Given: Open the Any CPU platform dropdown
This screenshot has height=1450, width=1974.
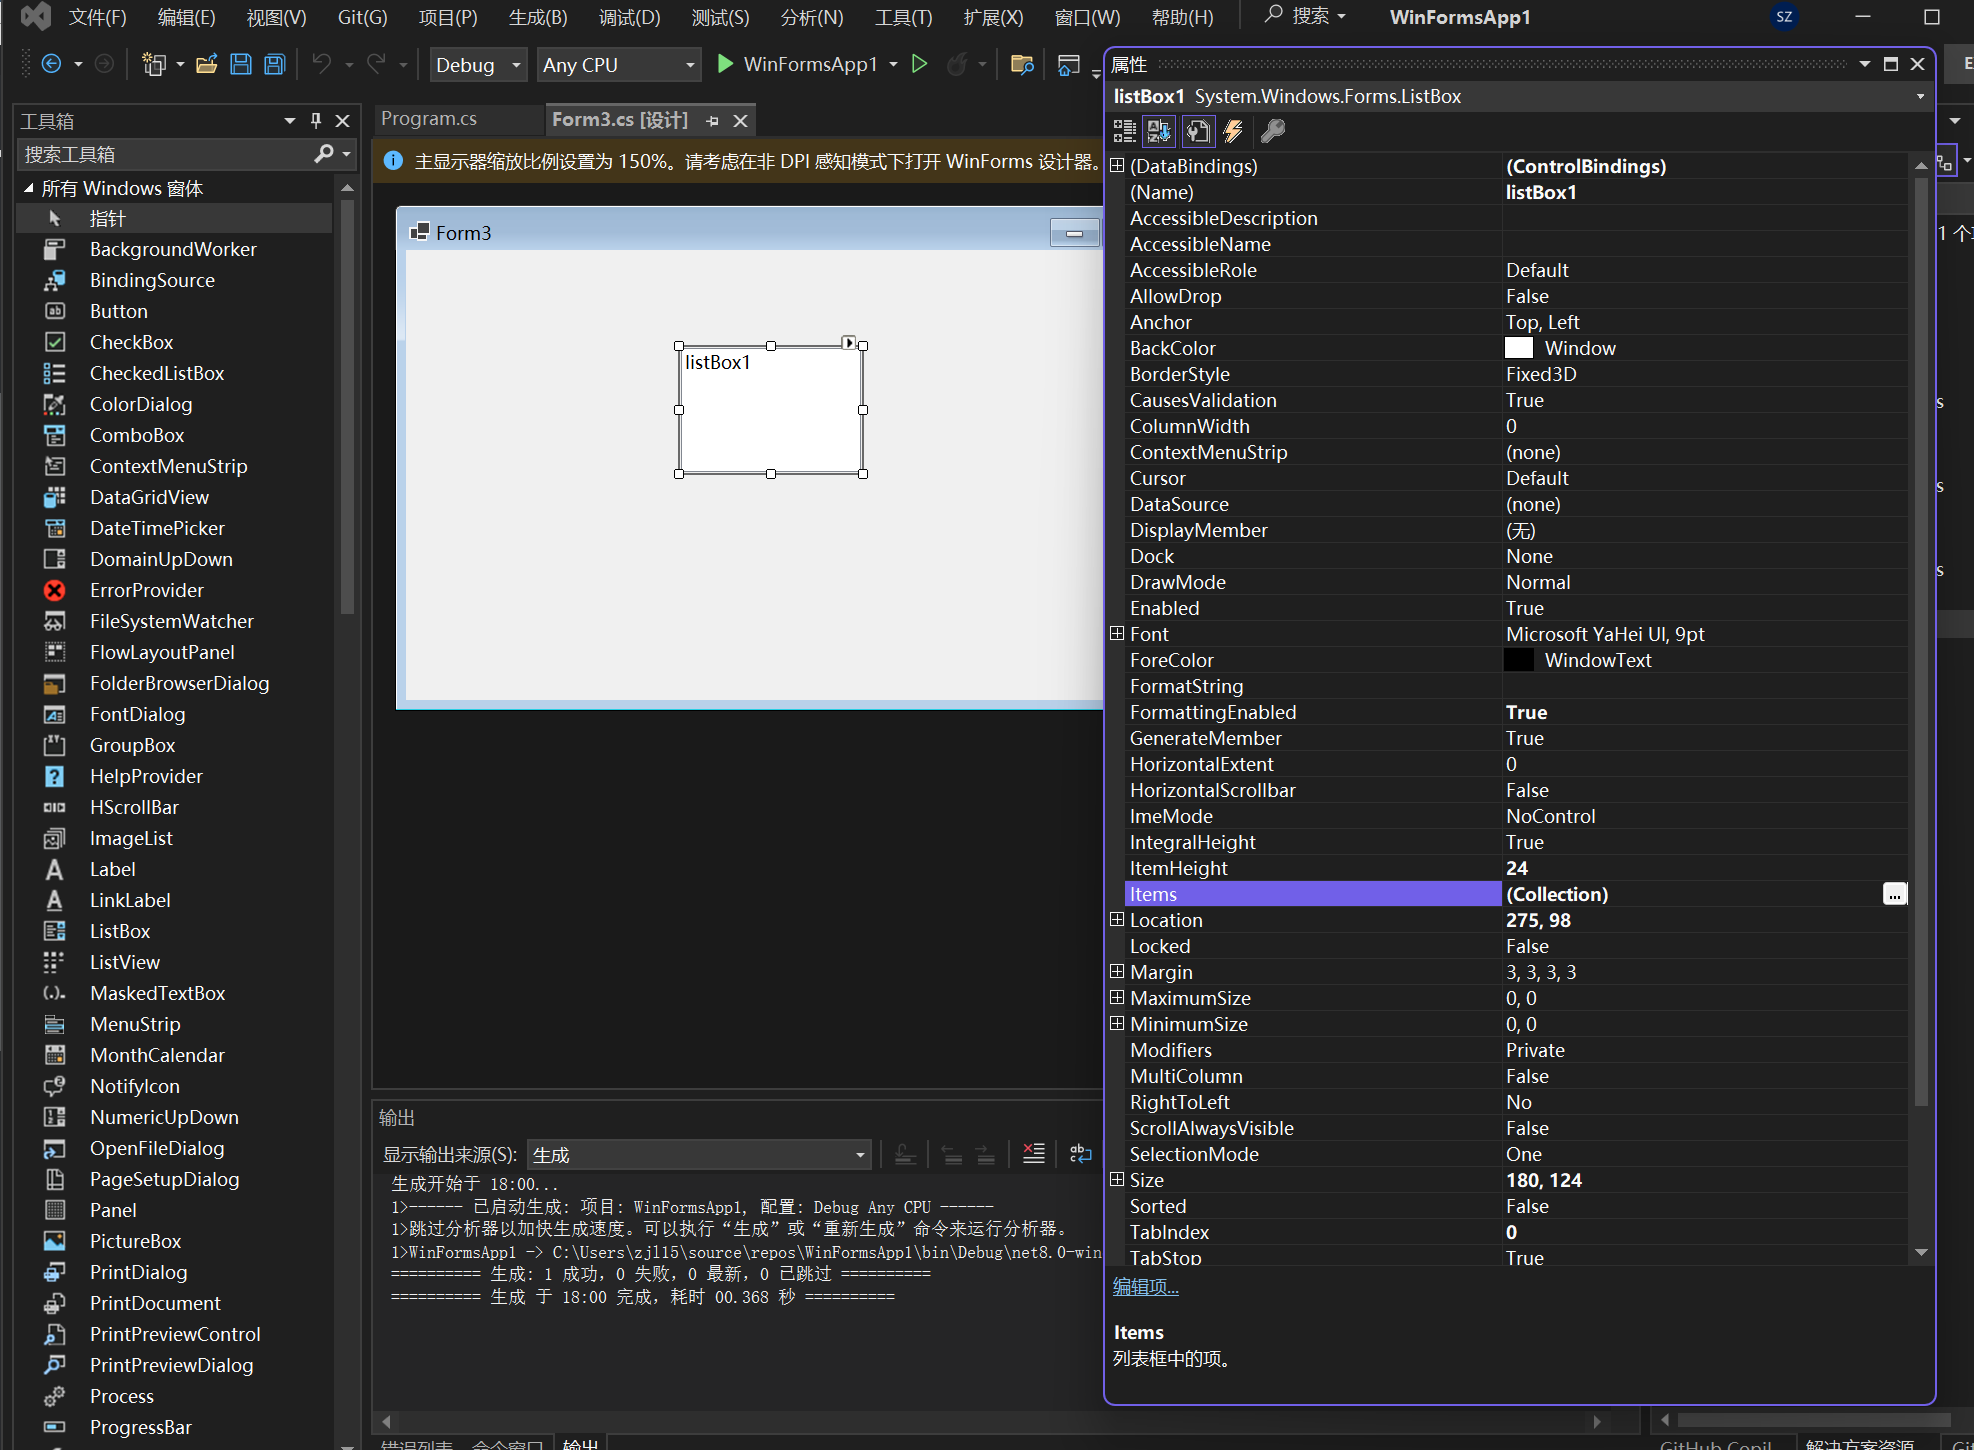Looking at the screenshot, I should [618, 65].
